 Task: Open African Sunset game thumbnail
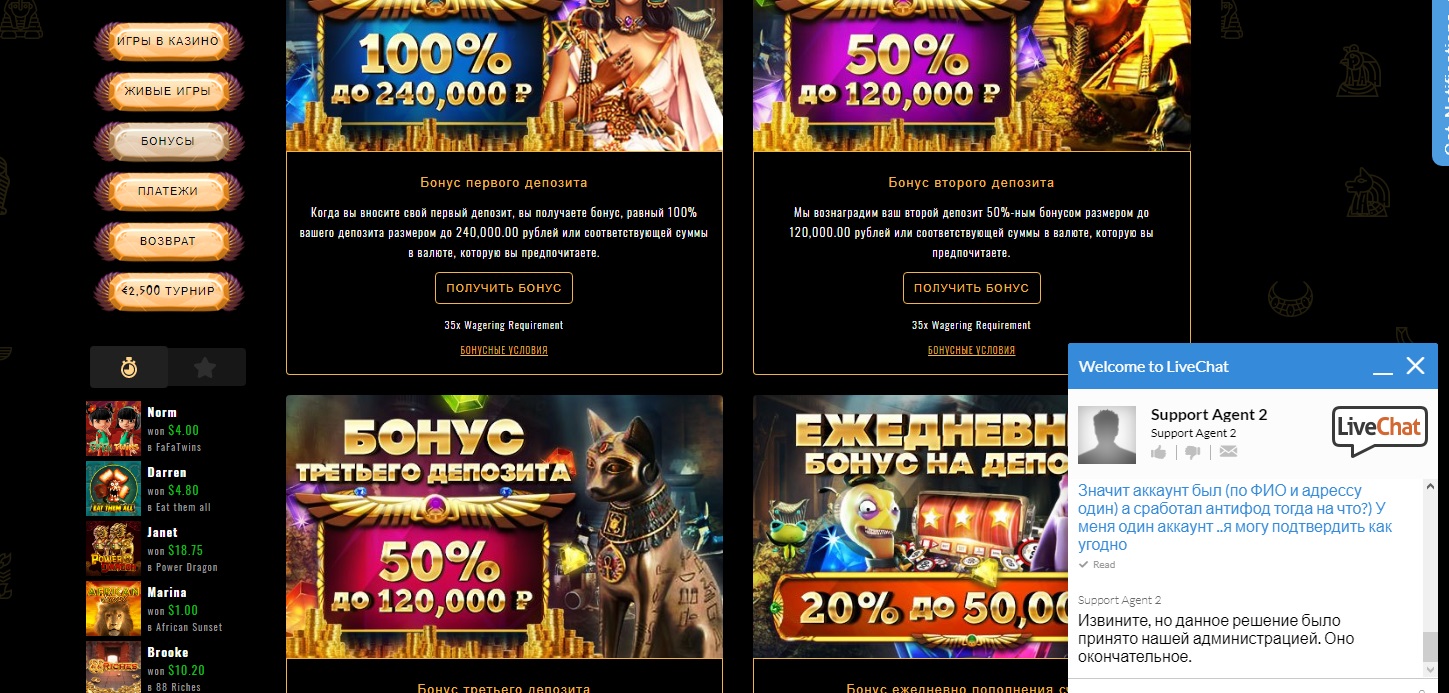pyautogui.click(x=113, y=609)
